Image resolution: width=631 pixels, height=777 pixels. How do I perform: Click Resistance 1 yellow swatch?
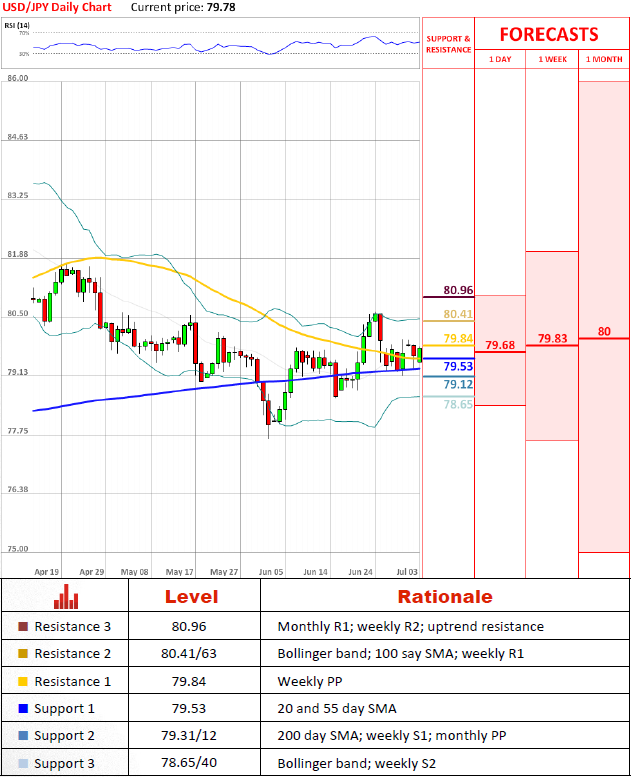23,681
